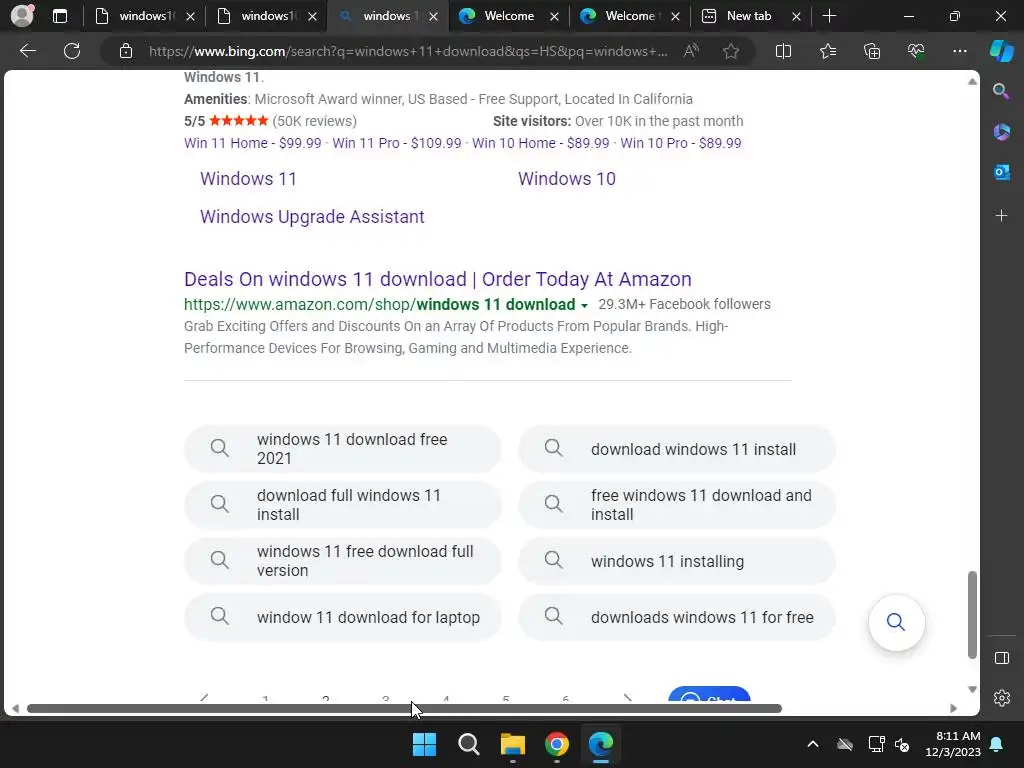Open a new browser tab
The height and width of the screenshot is (768, 1024).
pos(829,16)
